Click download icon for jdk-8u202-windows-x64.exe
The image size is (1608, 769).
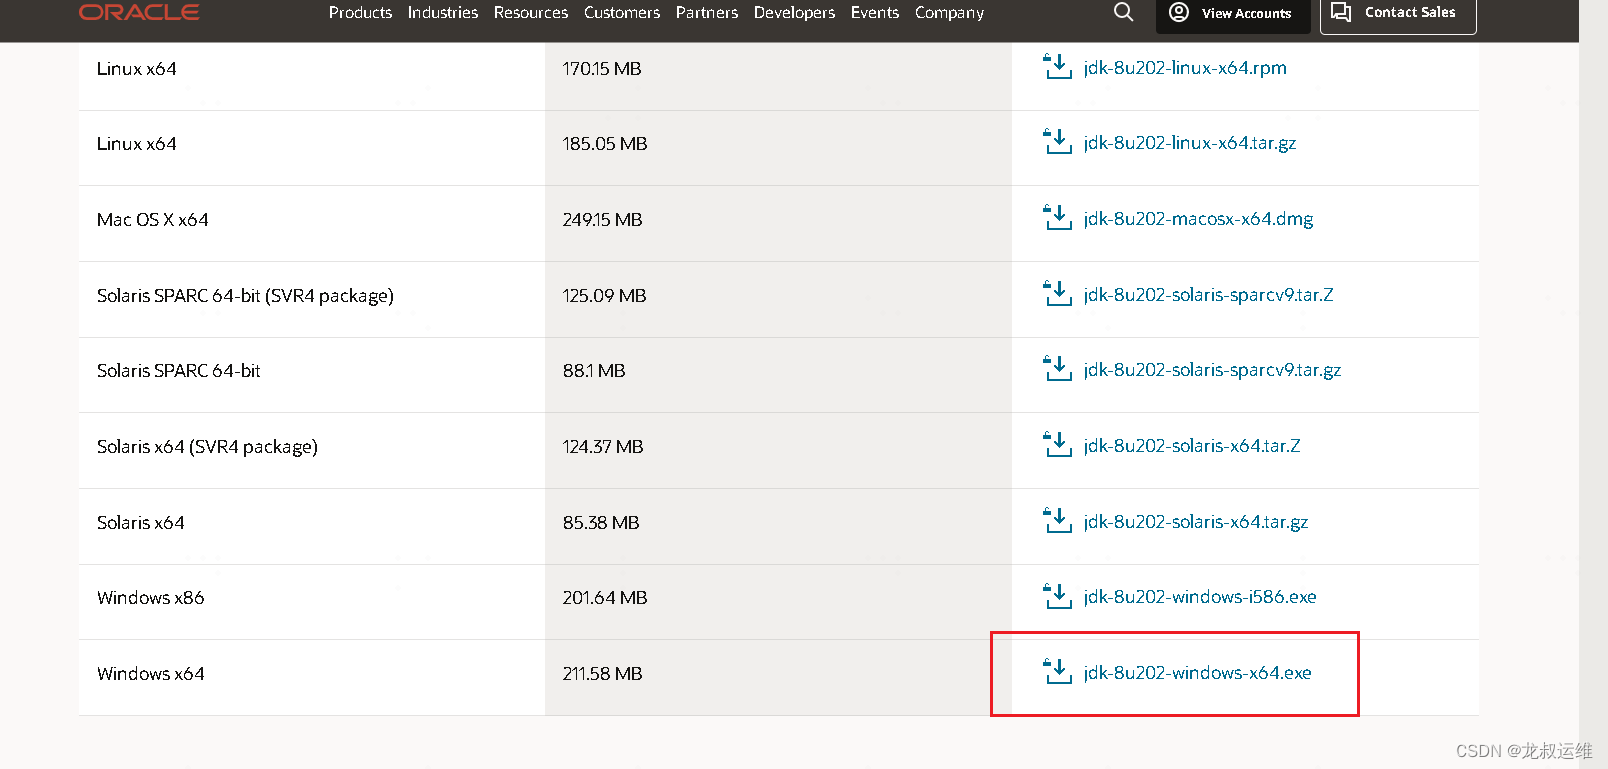tap(1057, 672)
